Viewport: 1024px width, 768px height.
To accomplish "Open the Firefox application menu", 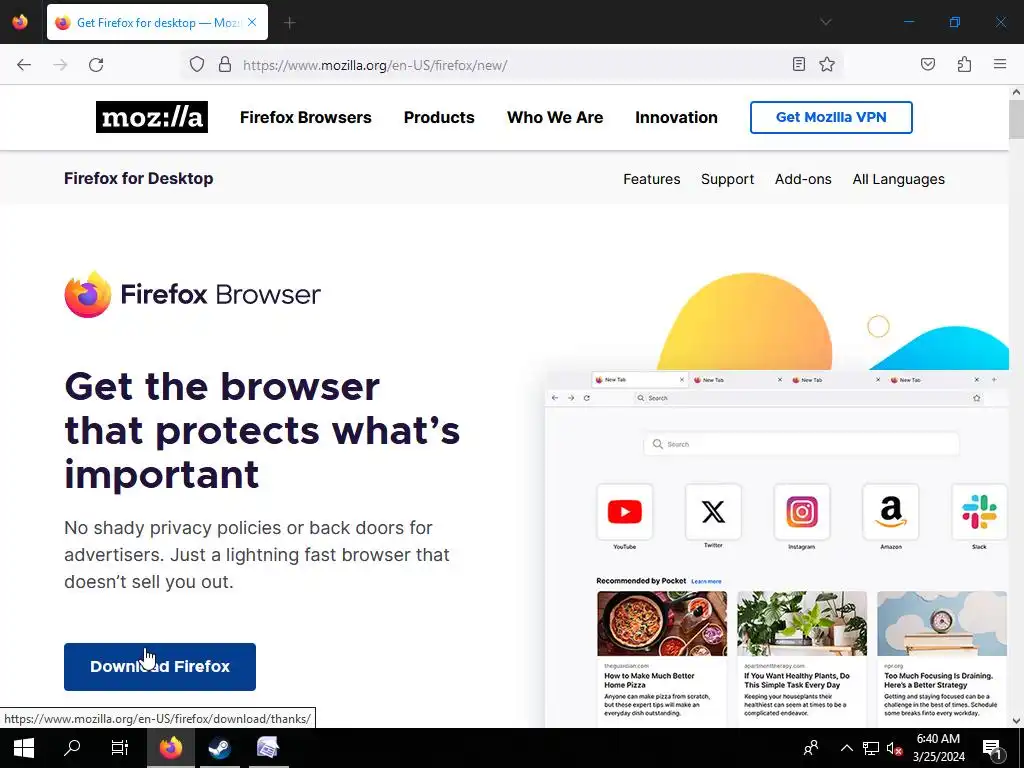I will tap(1000, 64).
